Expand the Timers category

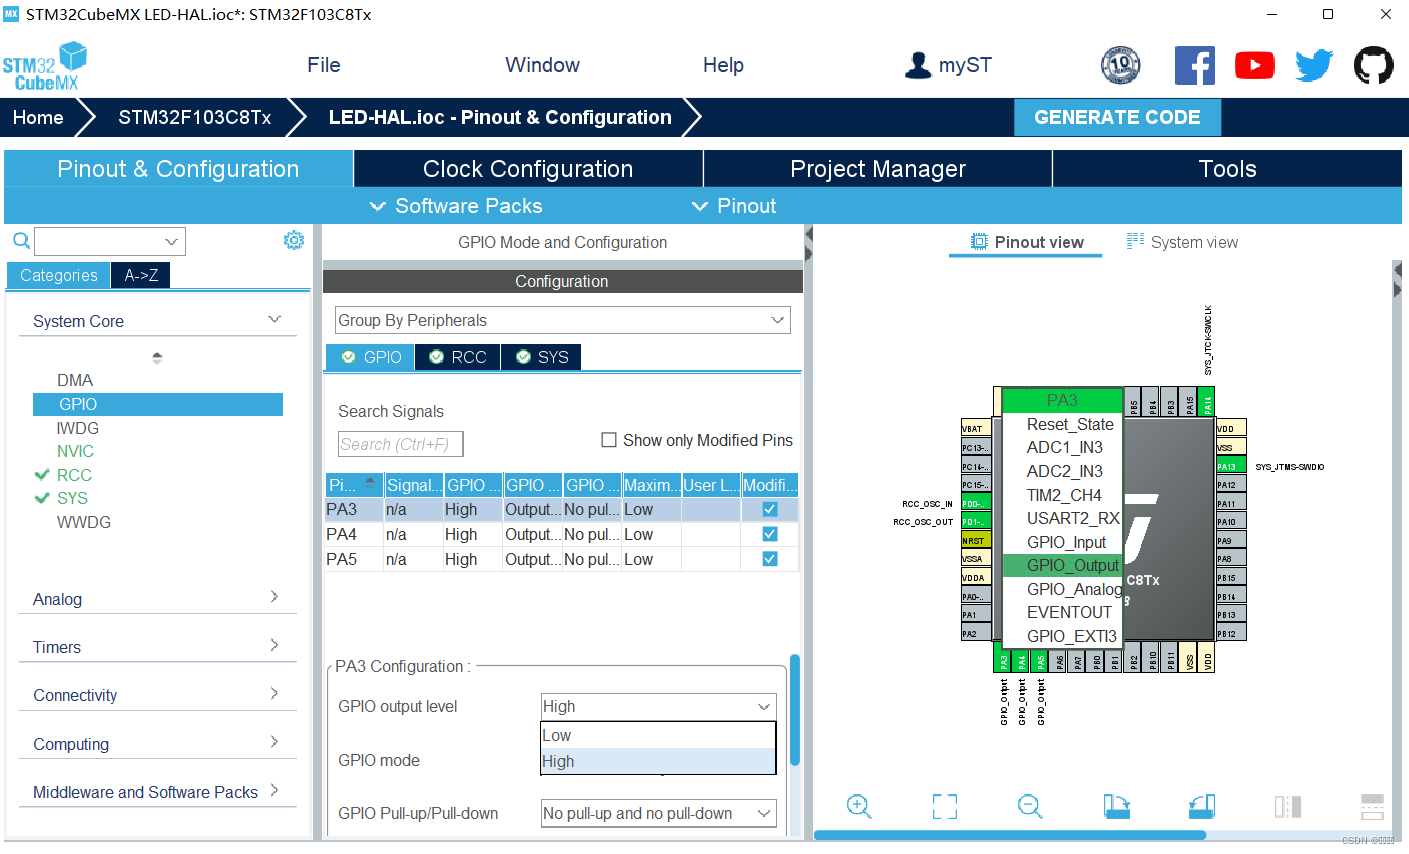tap(274, 645)
